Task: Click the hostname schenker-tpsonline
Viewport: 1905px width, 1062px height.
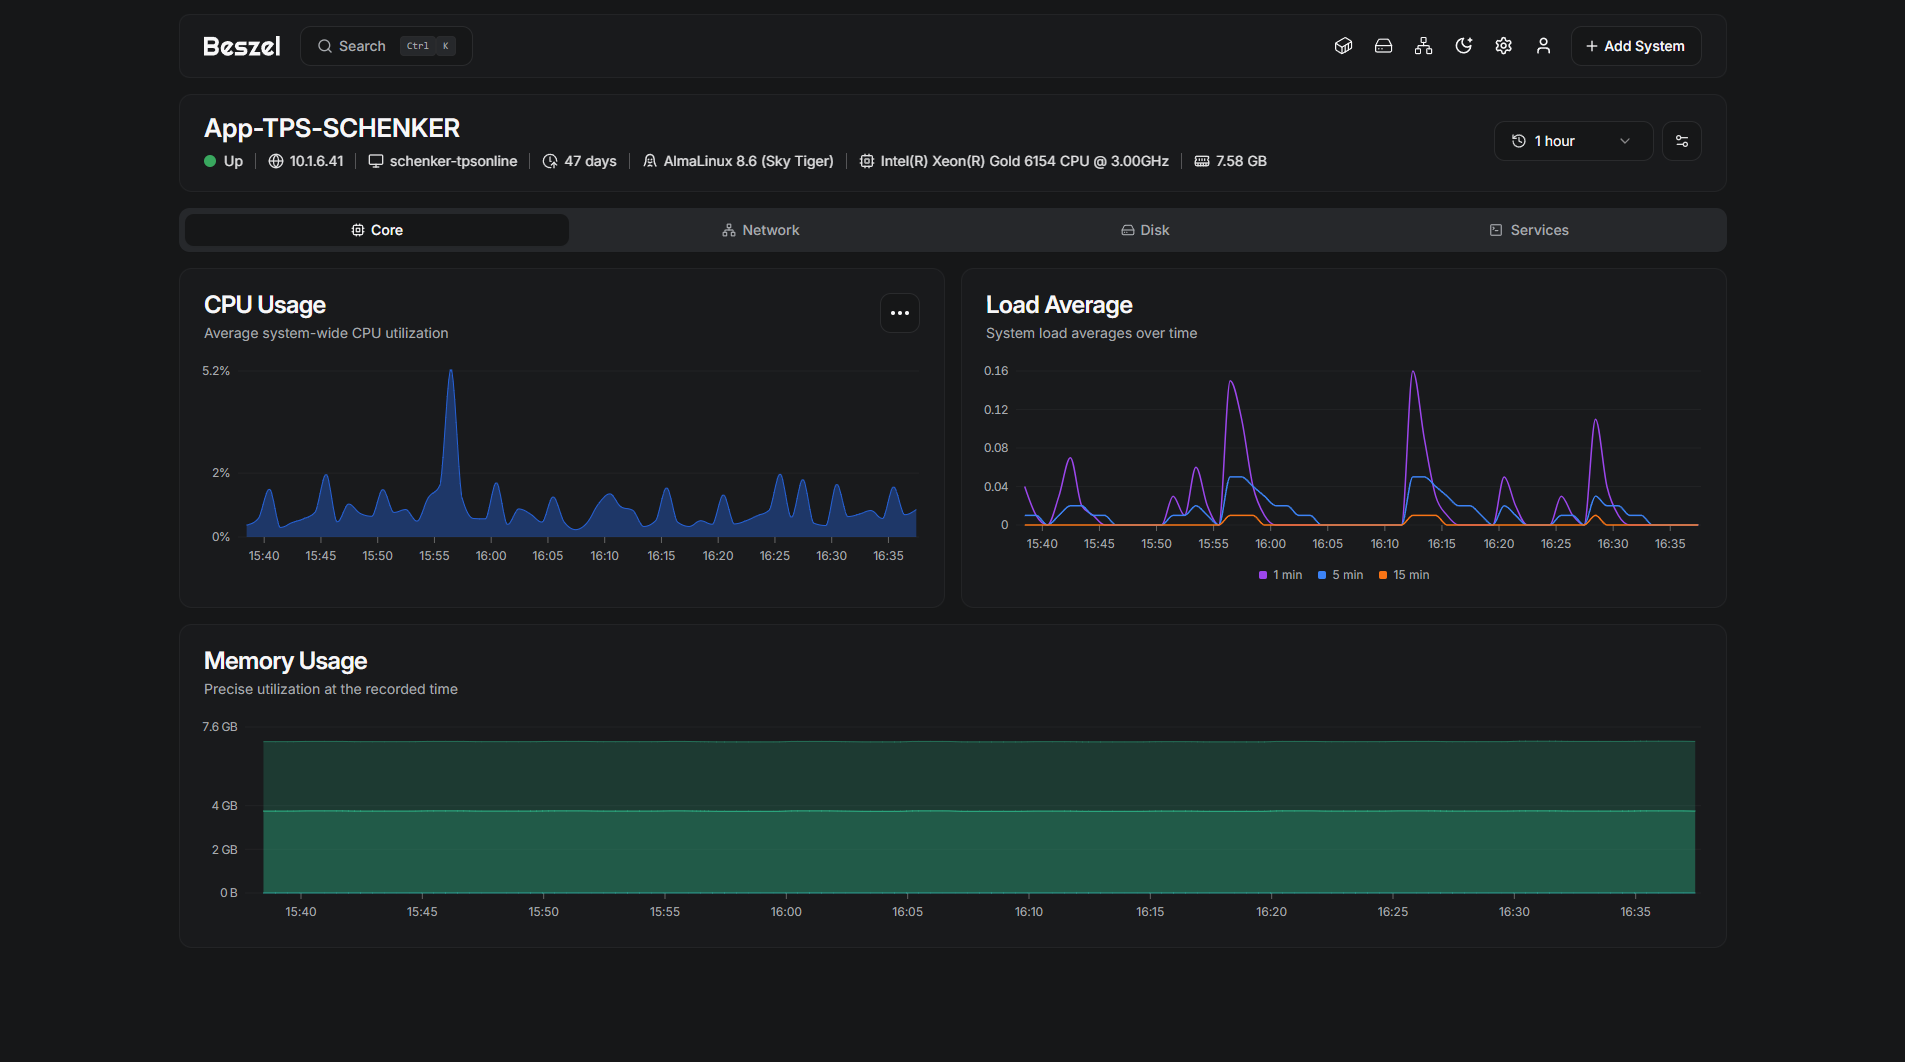Action: pyautogui.click(x=453, y=161)
